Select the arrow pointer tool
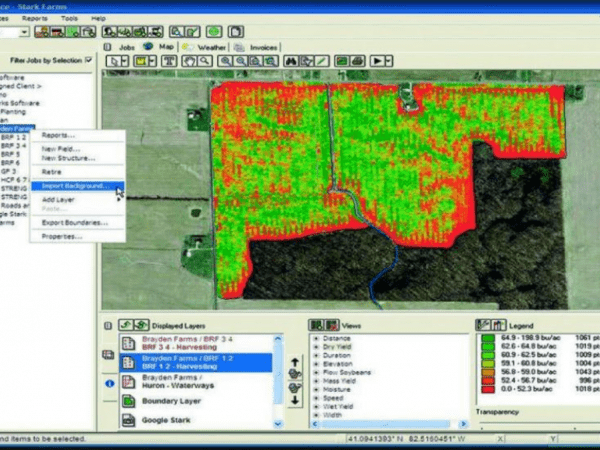600x450 pixels. [x=114, y=61]
